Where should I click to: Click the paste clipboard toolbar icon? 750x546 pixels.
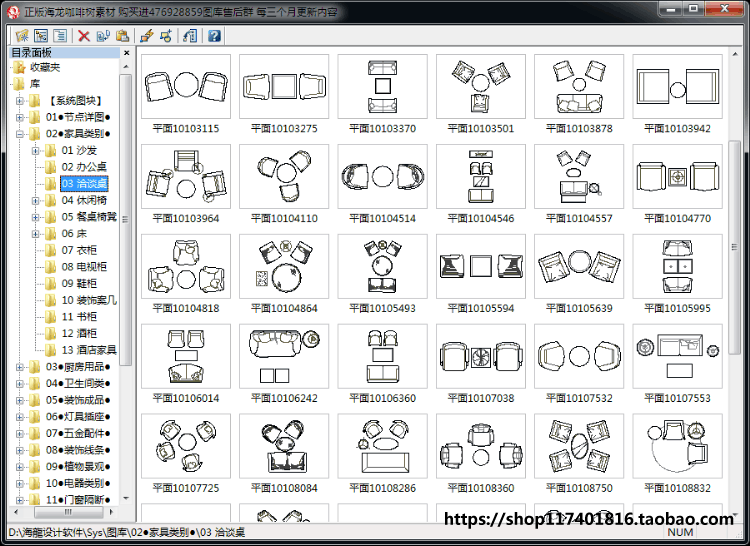click(122, 35)
